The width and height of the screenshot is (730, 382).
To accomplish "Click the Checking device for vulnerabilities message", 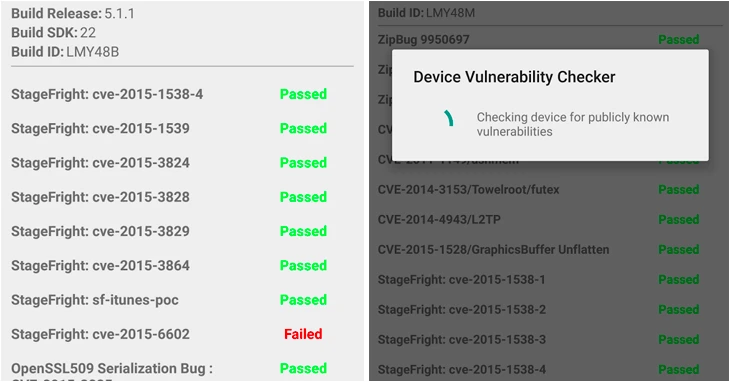I will tap(573, 124).
